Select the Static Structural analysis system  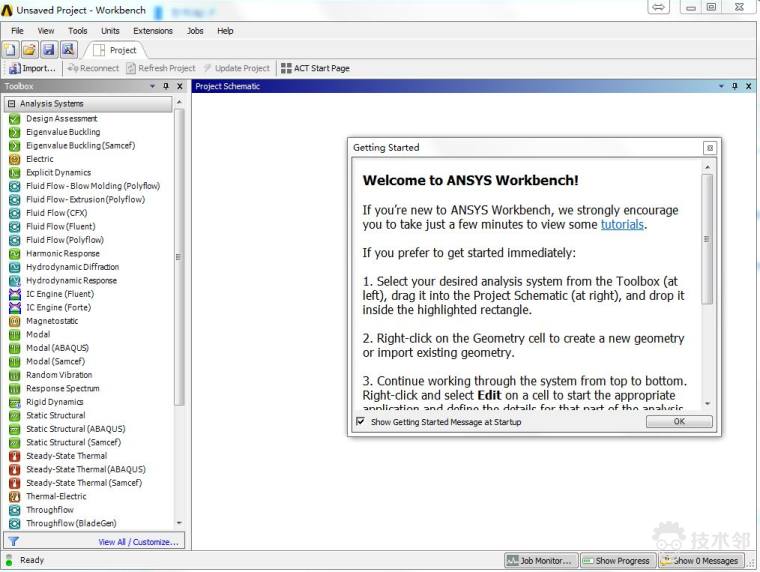[x=55, y=416]
